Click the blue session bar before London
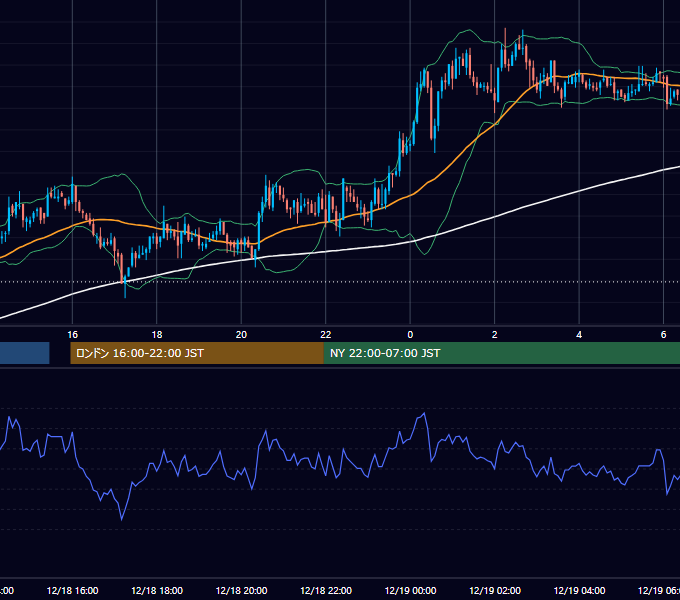Screen dimensions: 680x600 (25, 353)
